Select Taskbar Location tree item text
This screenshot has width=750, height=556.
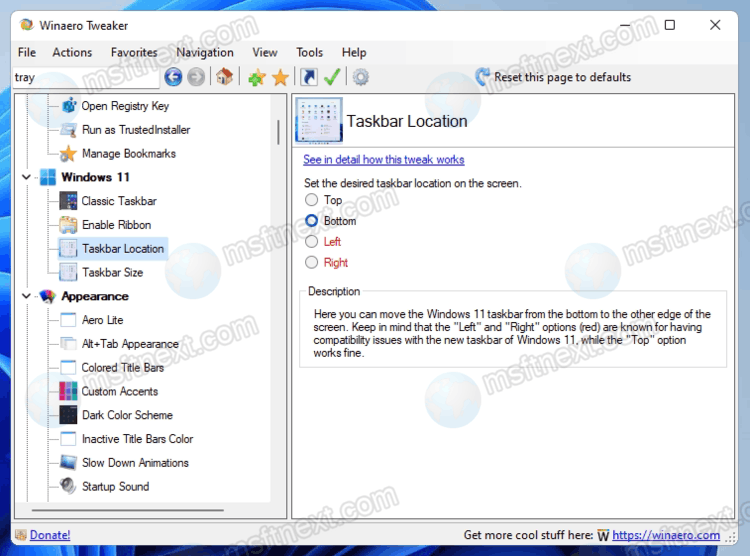(123, 249)
